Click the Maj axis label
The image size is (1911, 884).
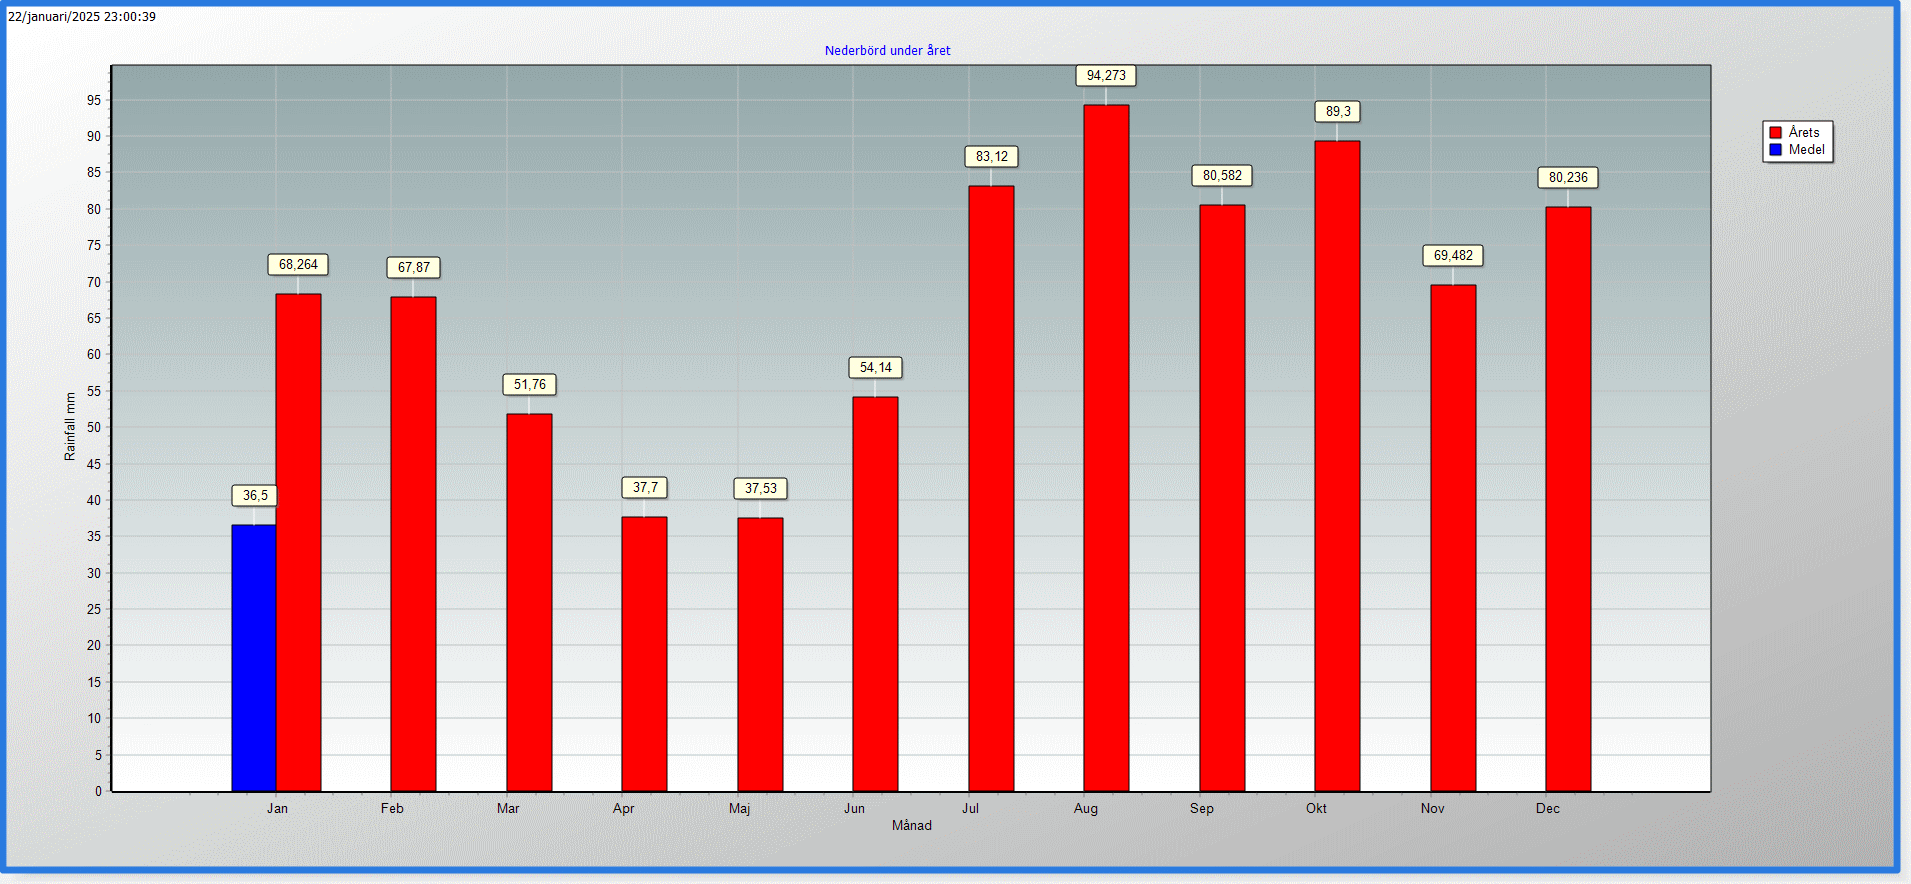pos(739,808)
